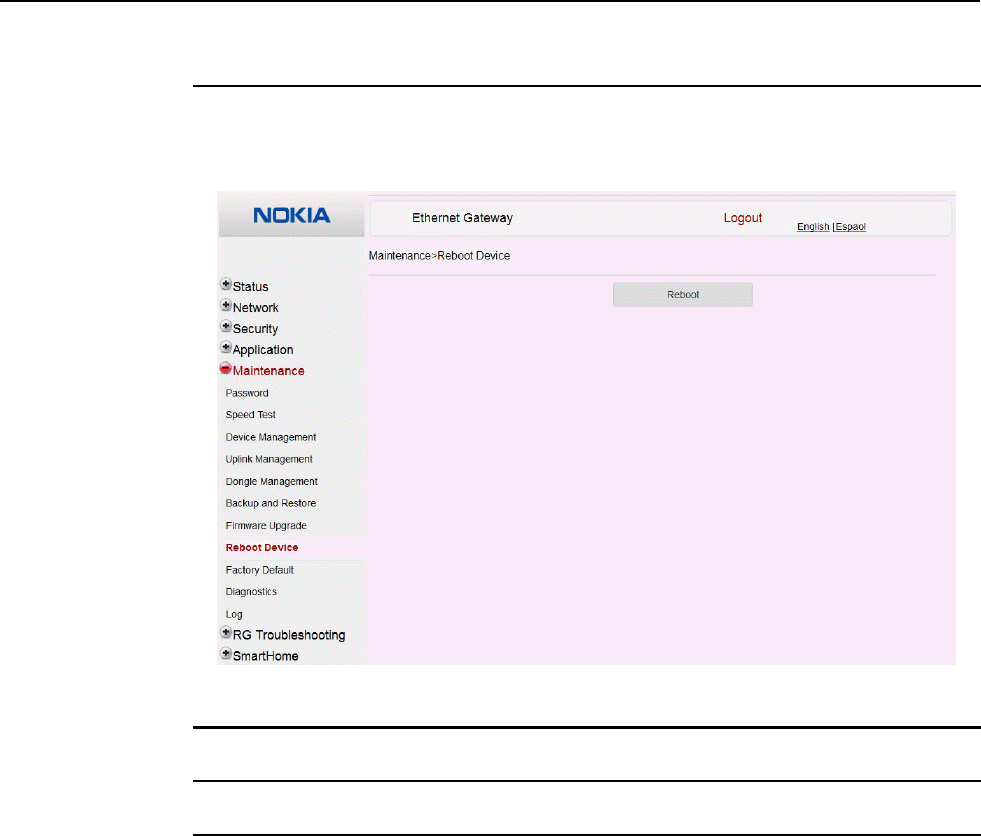981x836 pixels.
Task: Select the Reboot Device item
Action: [262, 548]
